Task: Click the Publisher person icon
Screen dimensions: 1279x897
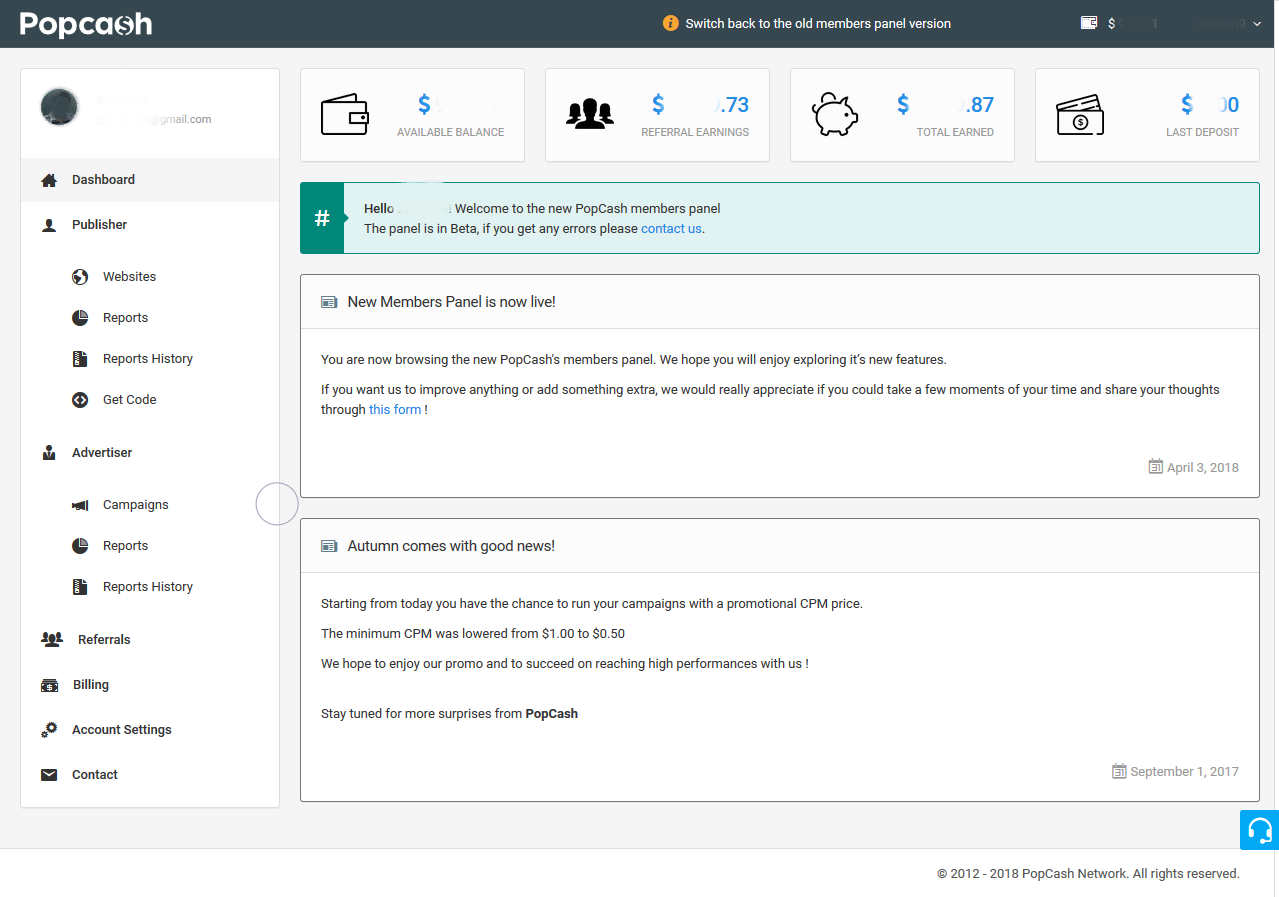Action: tap(49, 225)
